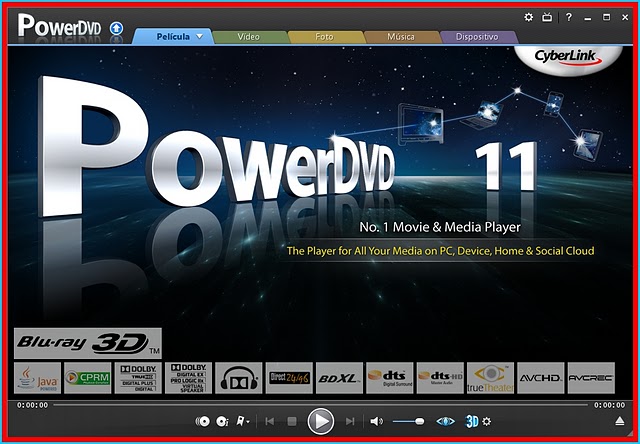Mute audio with the speaker icon
Viewport: 640px width, 444px height.
tap(376, 421)
